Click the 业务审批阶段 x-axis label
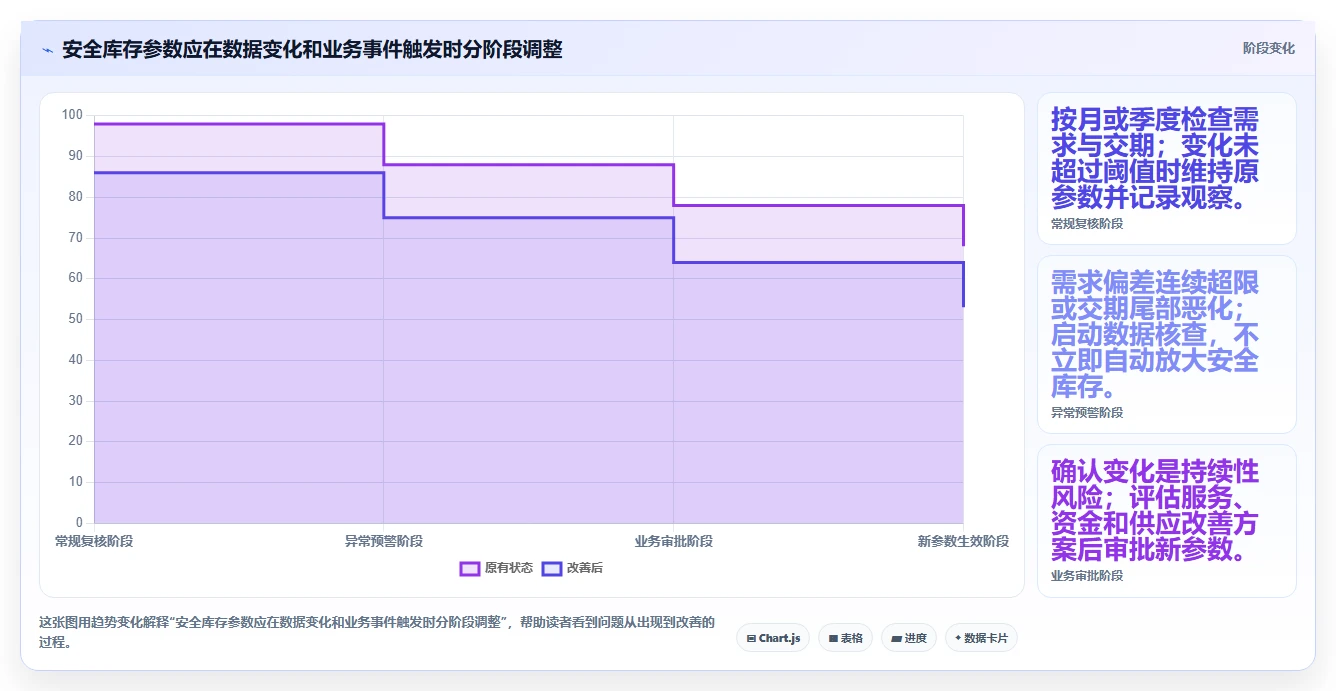Viewport: 1336px width, 691px height. tap(673, 541)
